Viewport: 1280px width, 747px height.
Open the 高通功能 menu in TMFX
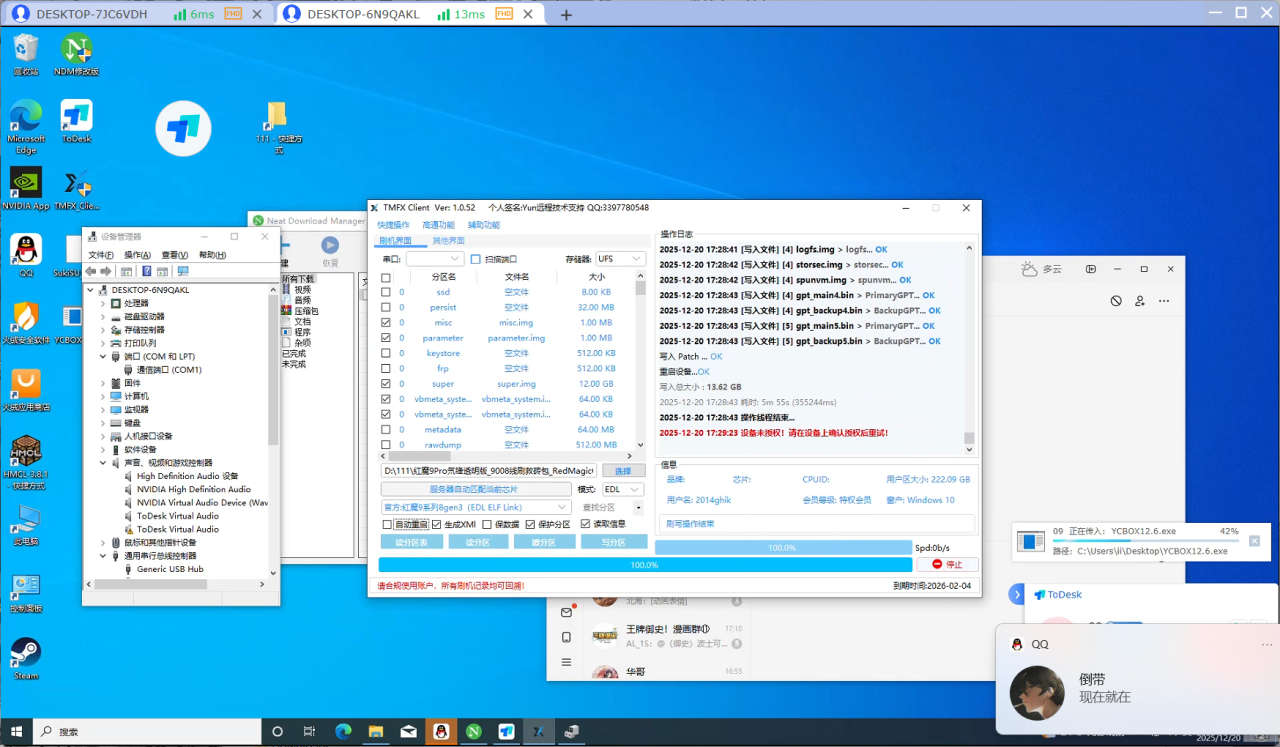[x=438, y=225]
